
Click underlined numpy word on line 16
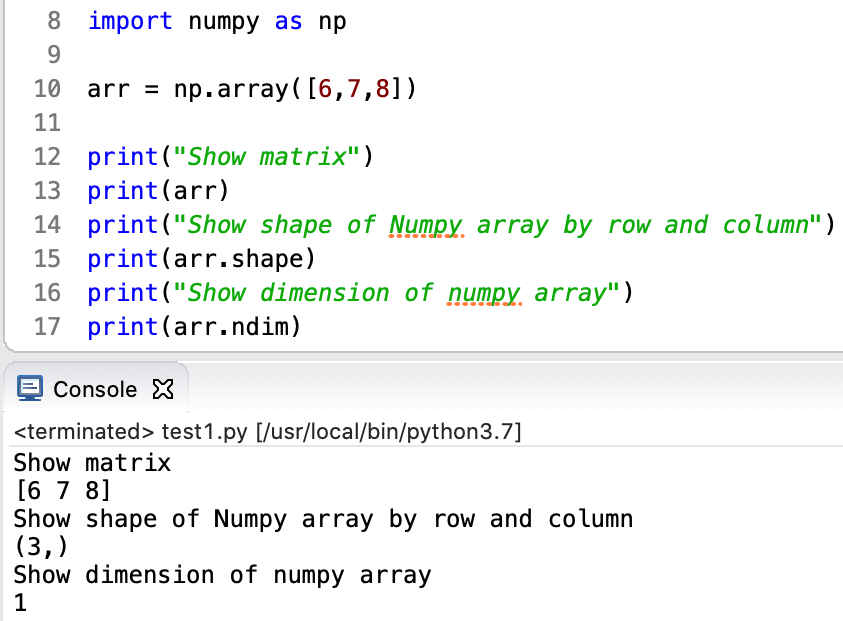[x=485, y=293]
